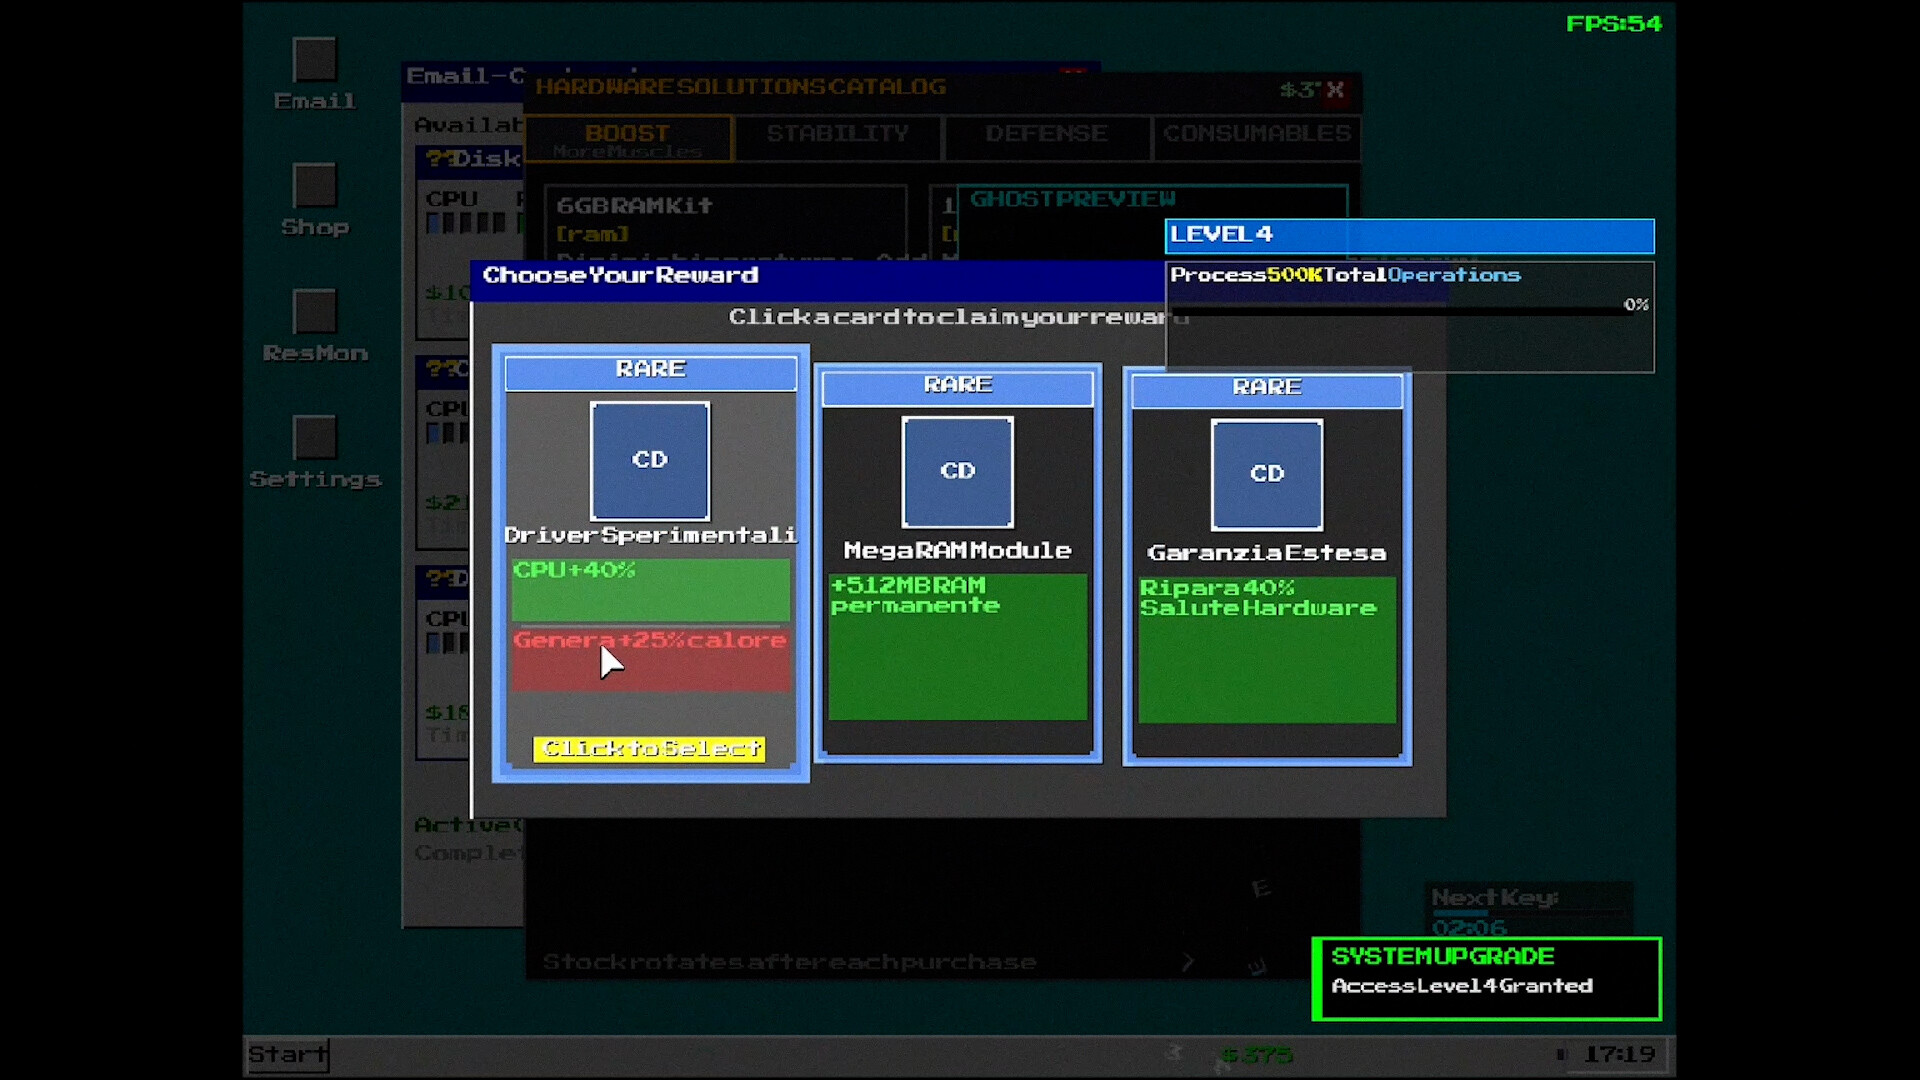Image resolution: width=1920 pixels, height=1080 pixels.
Task: Open the Email application icon
Action: tap(313, 61)
